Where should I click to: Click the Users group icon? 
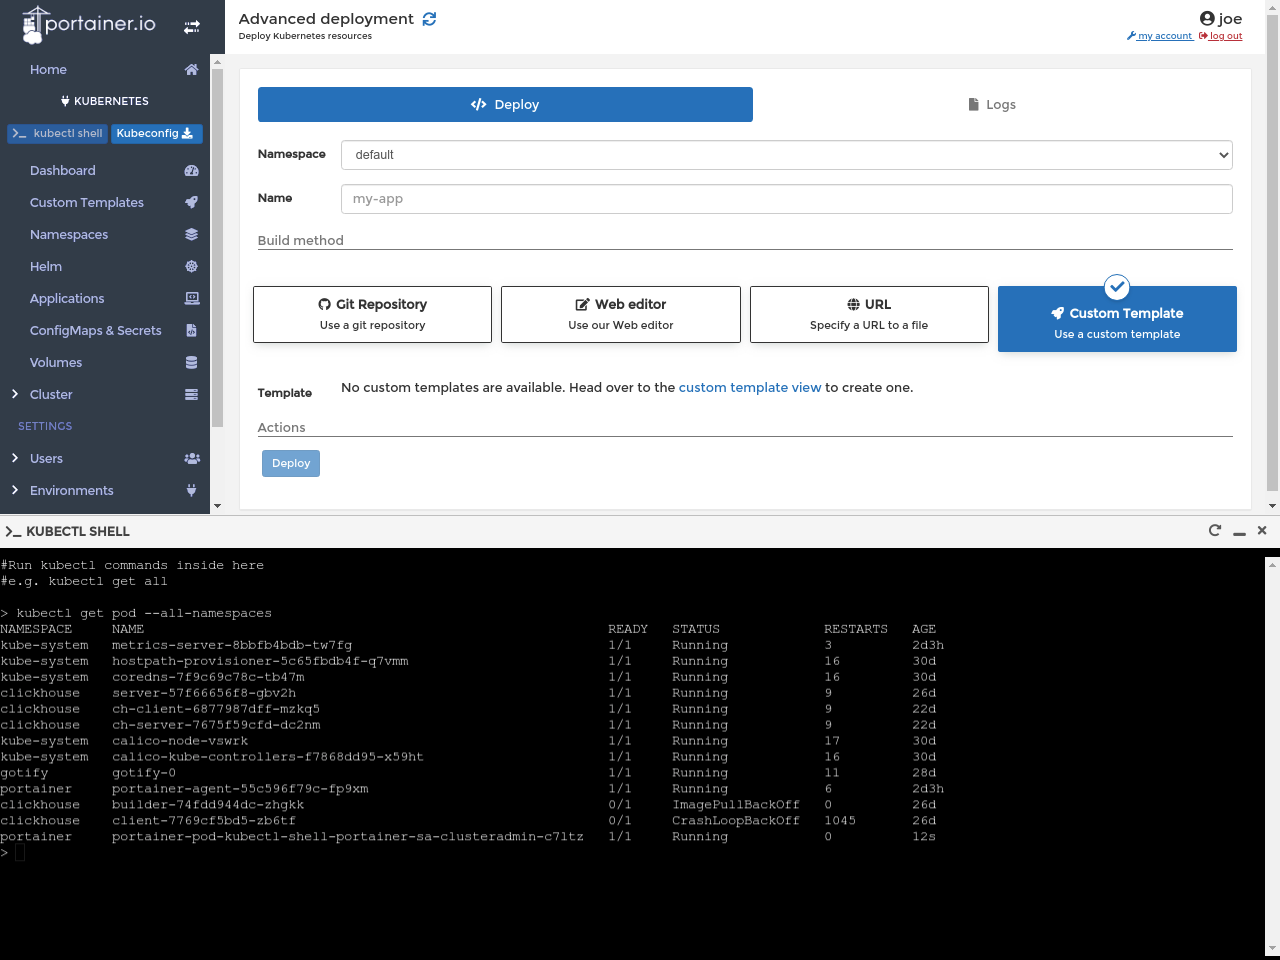192,458
